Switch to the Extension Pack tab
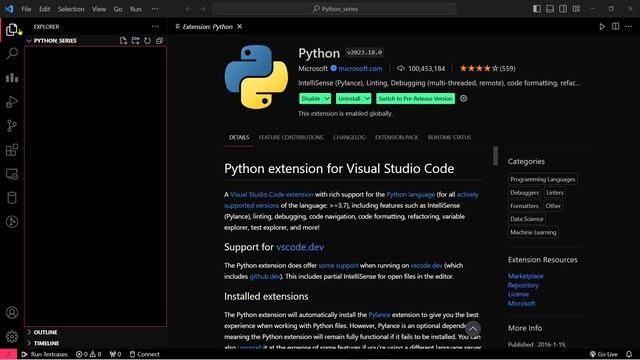This screenshot has height=360, width=640. pyautogui.click(x=397, y=138)
